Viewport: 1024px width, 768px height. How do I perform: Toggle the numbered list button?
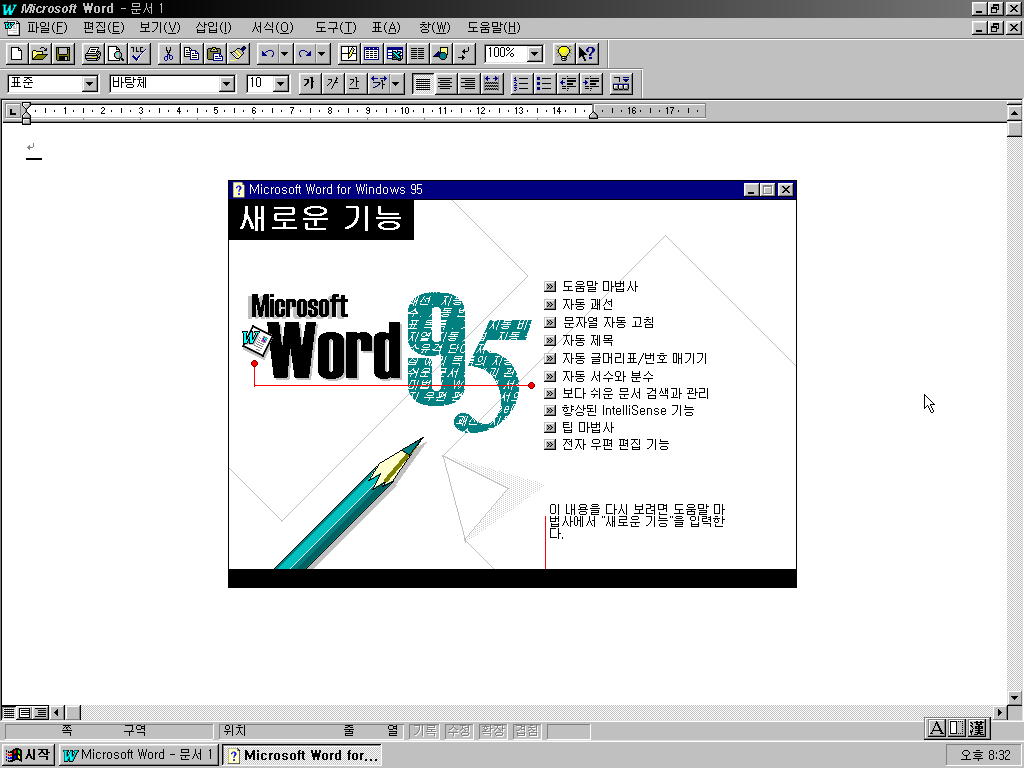click(x=521, y=84)
